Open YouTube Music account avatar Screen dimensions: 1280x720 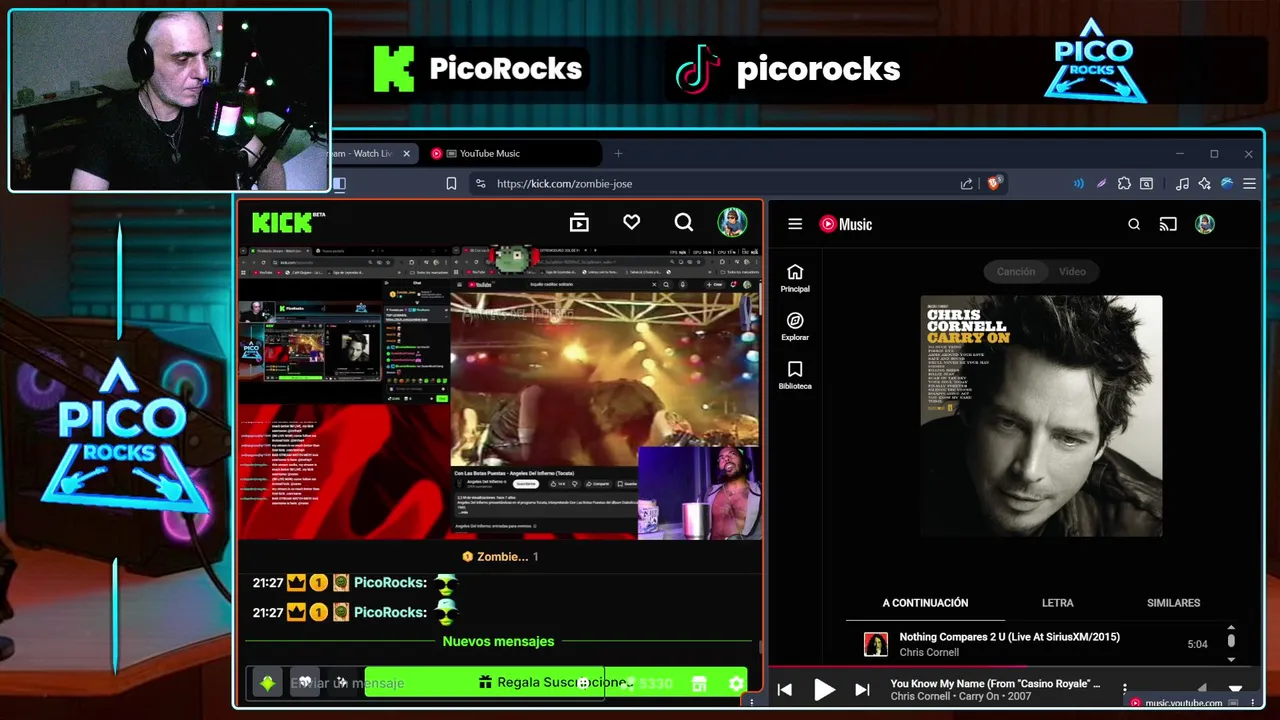click(1204, 224)
